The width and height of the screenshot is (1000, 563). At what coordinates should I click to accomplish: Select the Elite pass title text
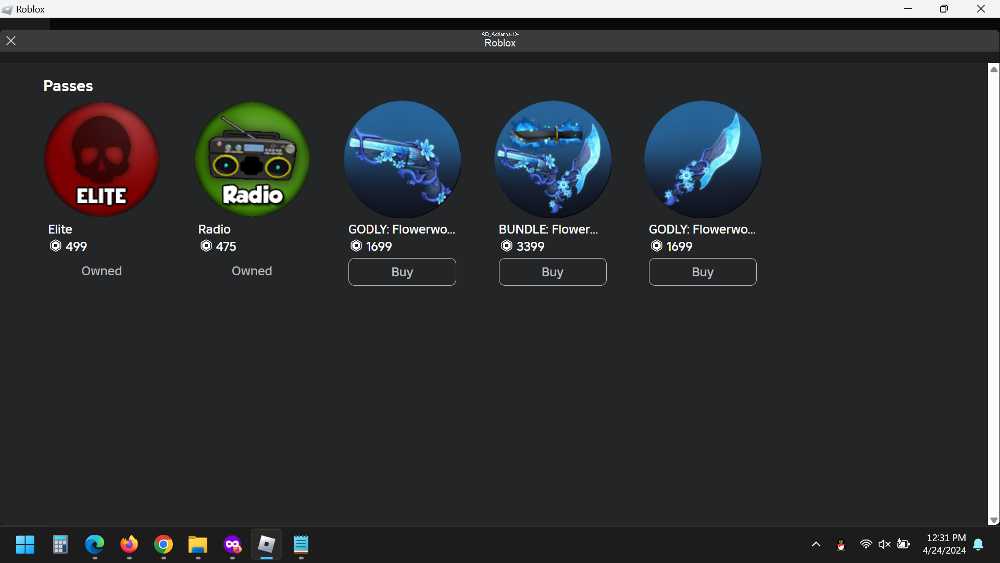click(x=60, y=230)
